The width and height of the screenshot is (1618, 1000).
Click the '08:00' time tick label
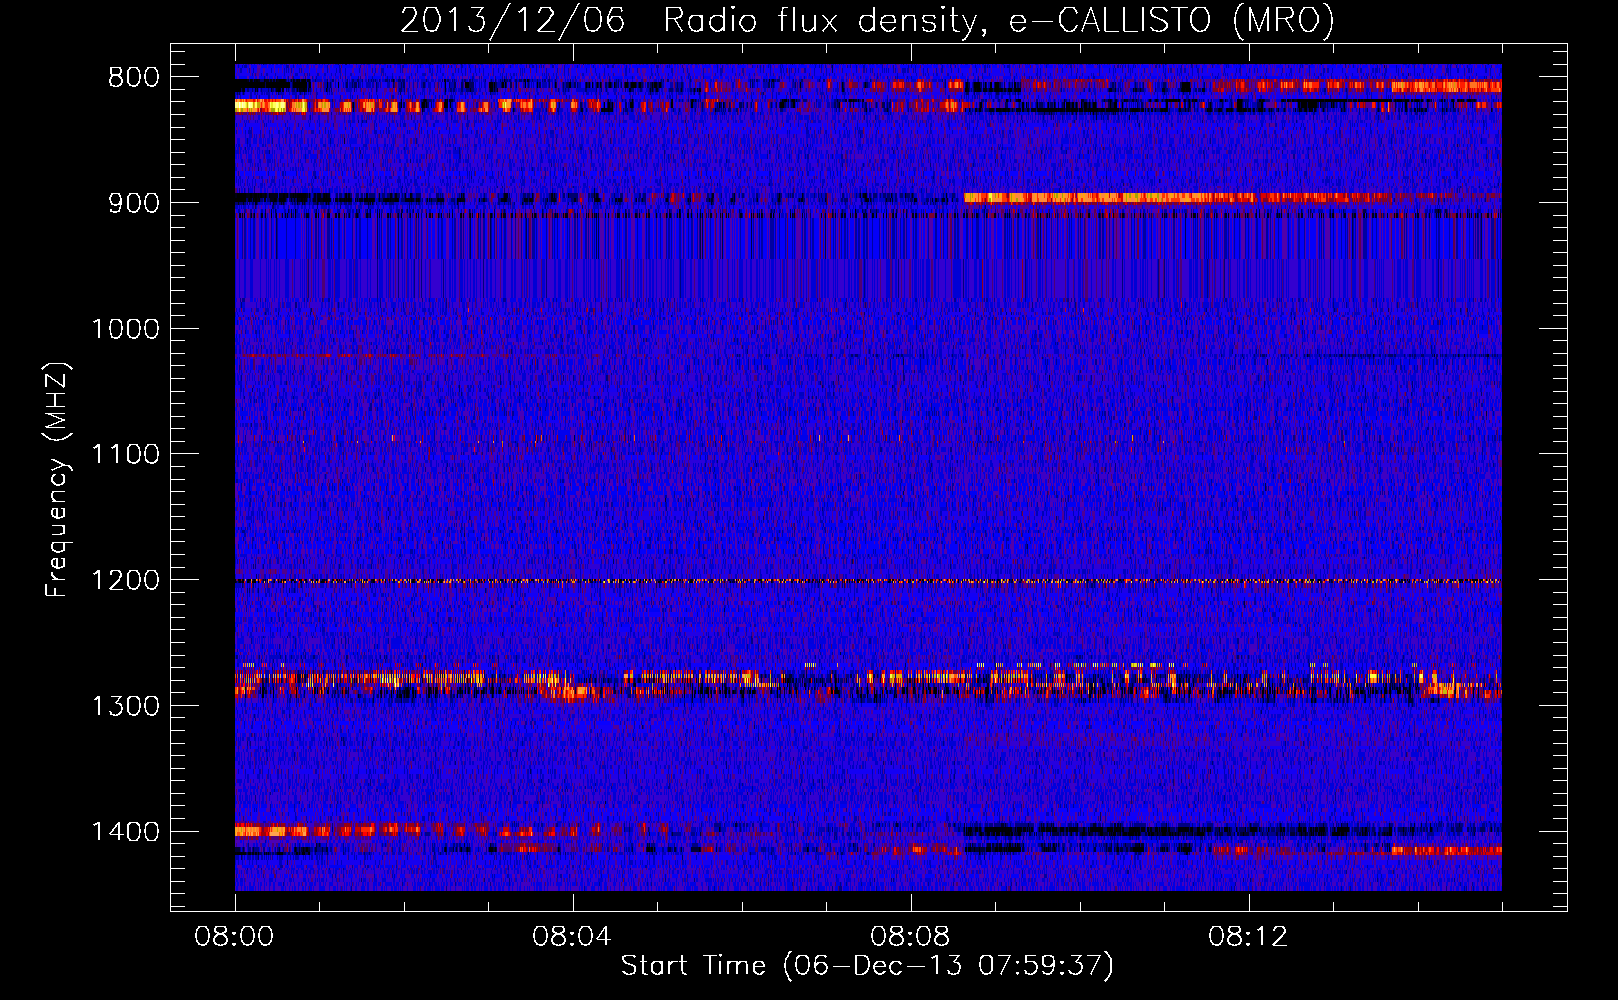[x=234, y=937]
